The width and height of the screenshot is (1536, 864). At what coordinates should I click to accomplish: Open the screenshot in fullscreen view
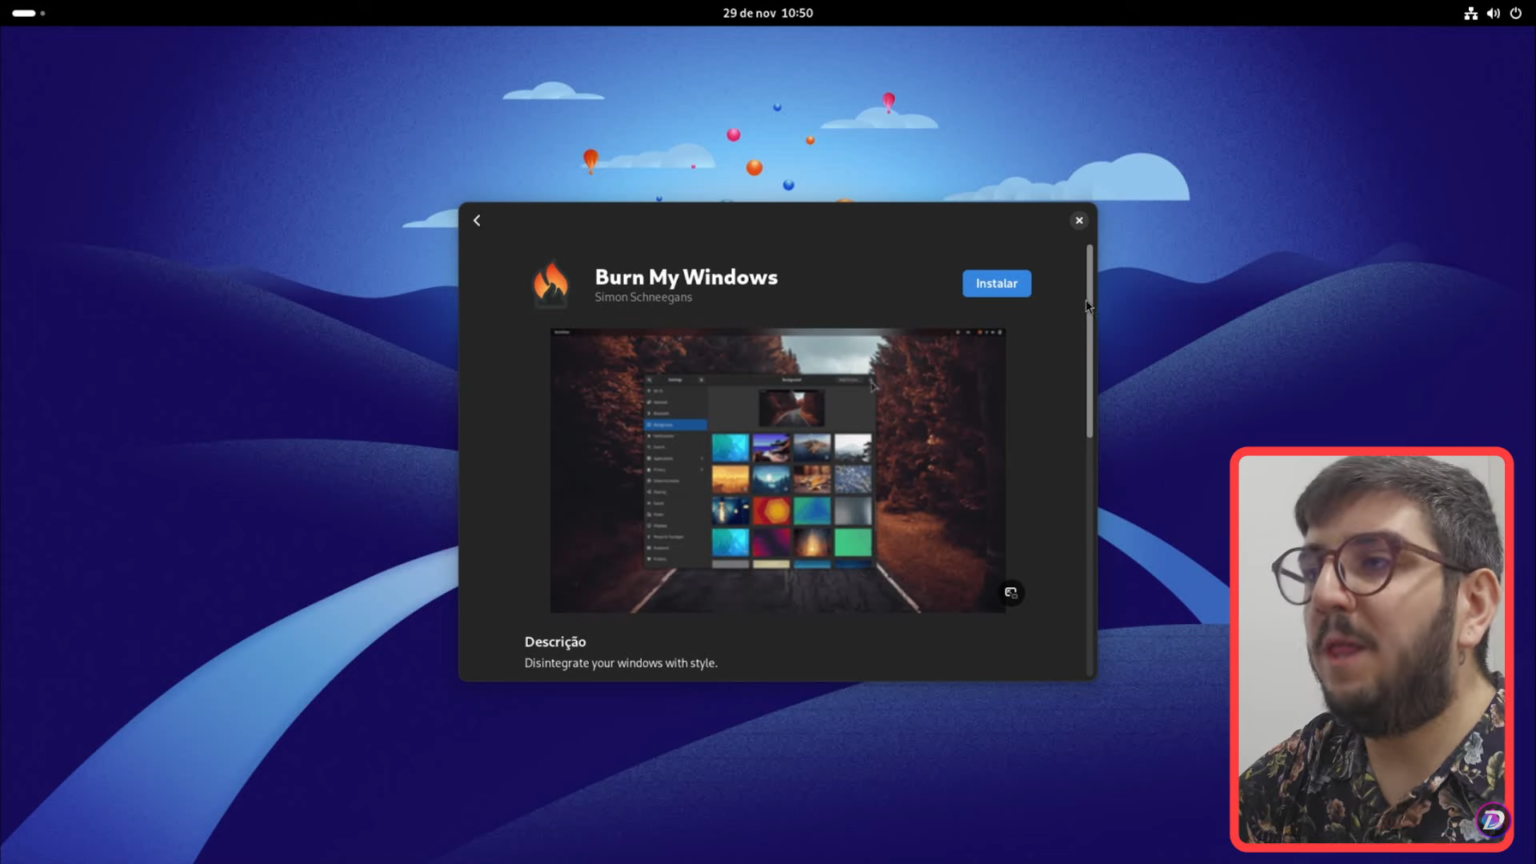[x=1010, y=592]
